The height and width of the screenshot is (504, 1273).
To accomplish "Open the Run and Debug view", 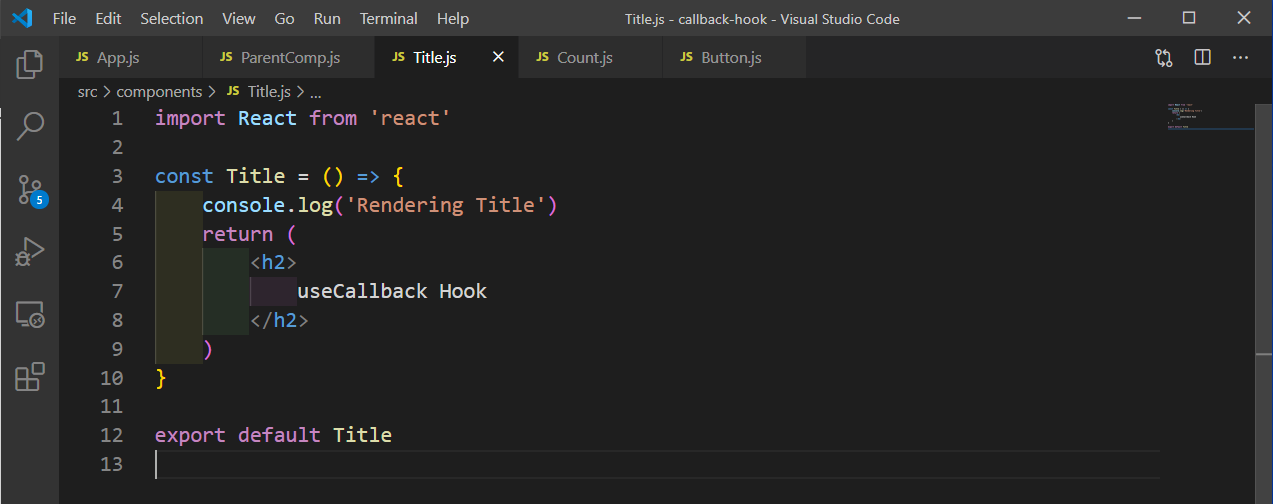I will (30, 252).
